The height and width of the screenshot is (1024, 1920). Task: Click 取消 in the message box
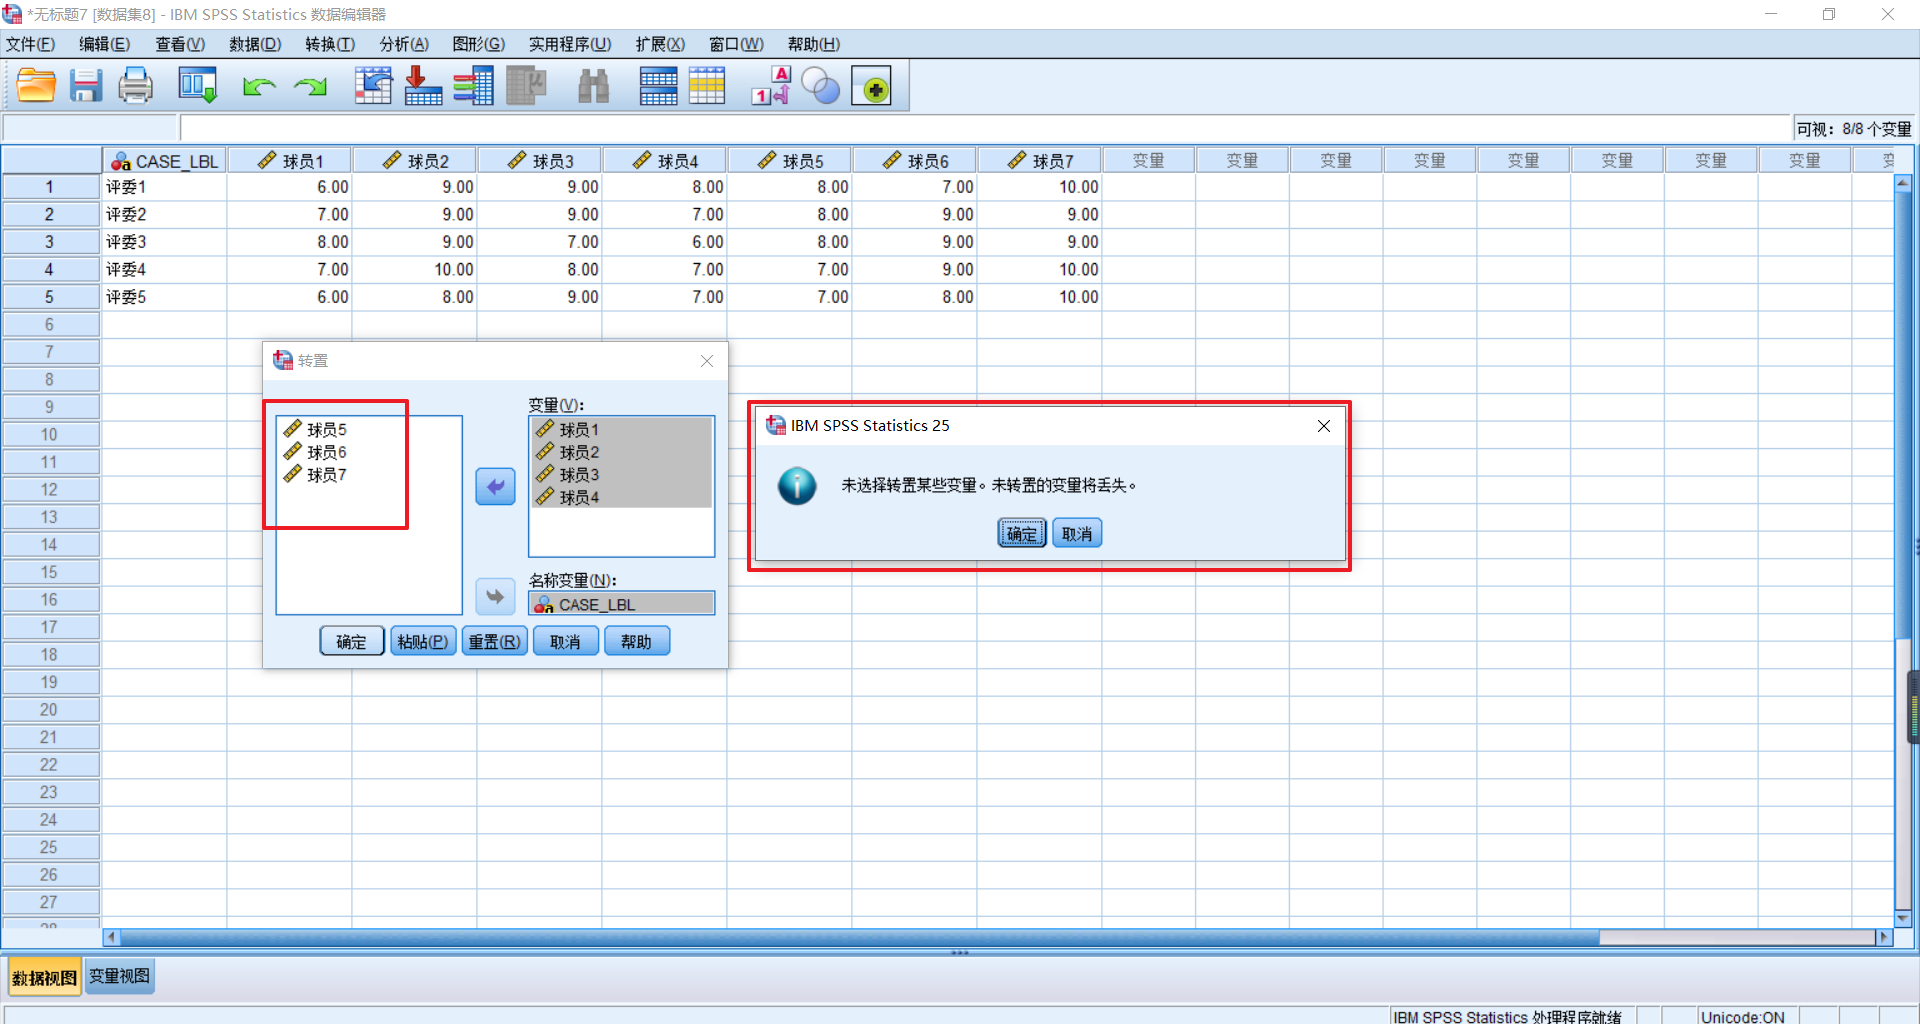[x=1077, y=534]
